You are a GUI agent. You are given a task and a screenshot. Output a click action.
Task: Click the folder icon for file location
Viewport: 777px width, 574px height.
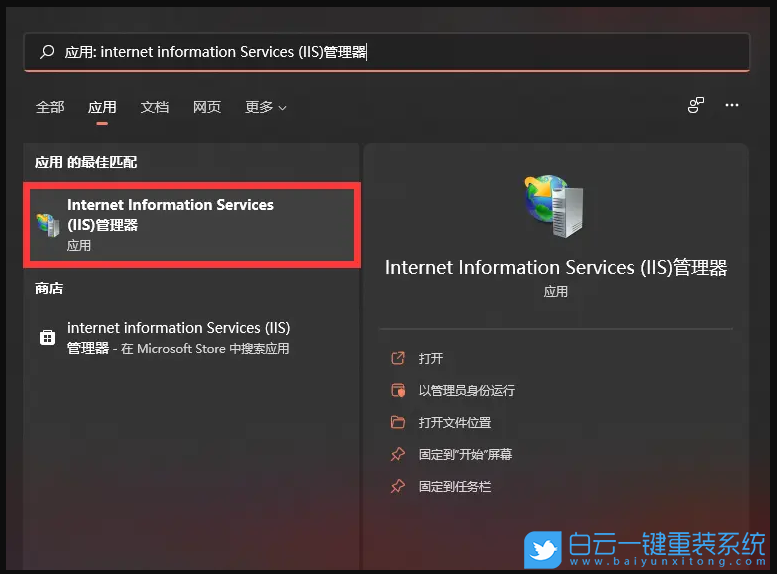point(398,422)
